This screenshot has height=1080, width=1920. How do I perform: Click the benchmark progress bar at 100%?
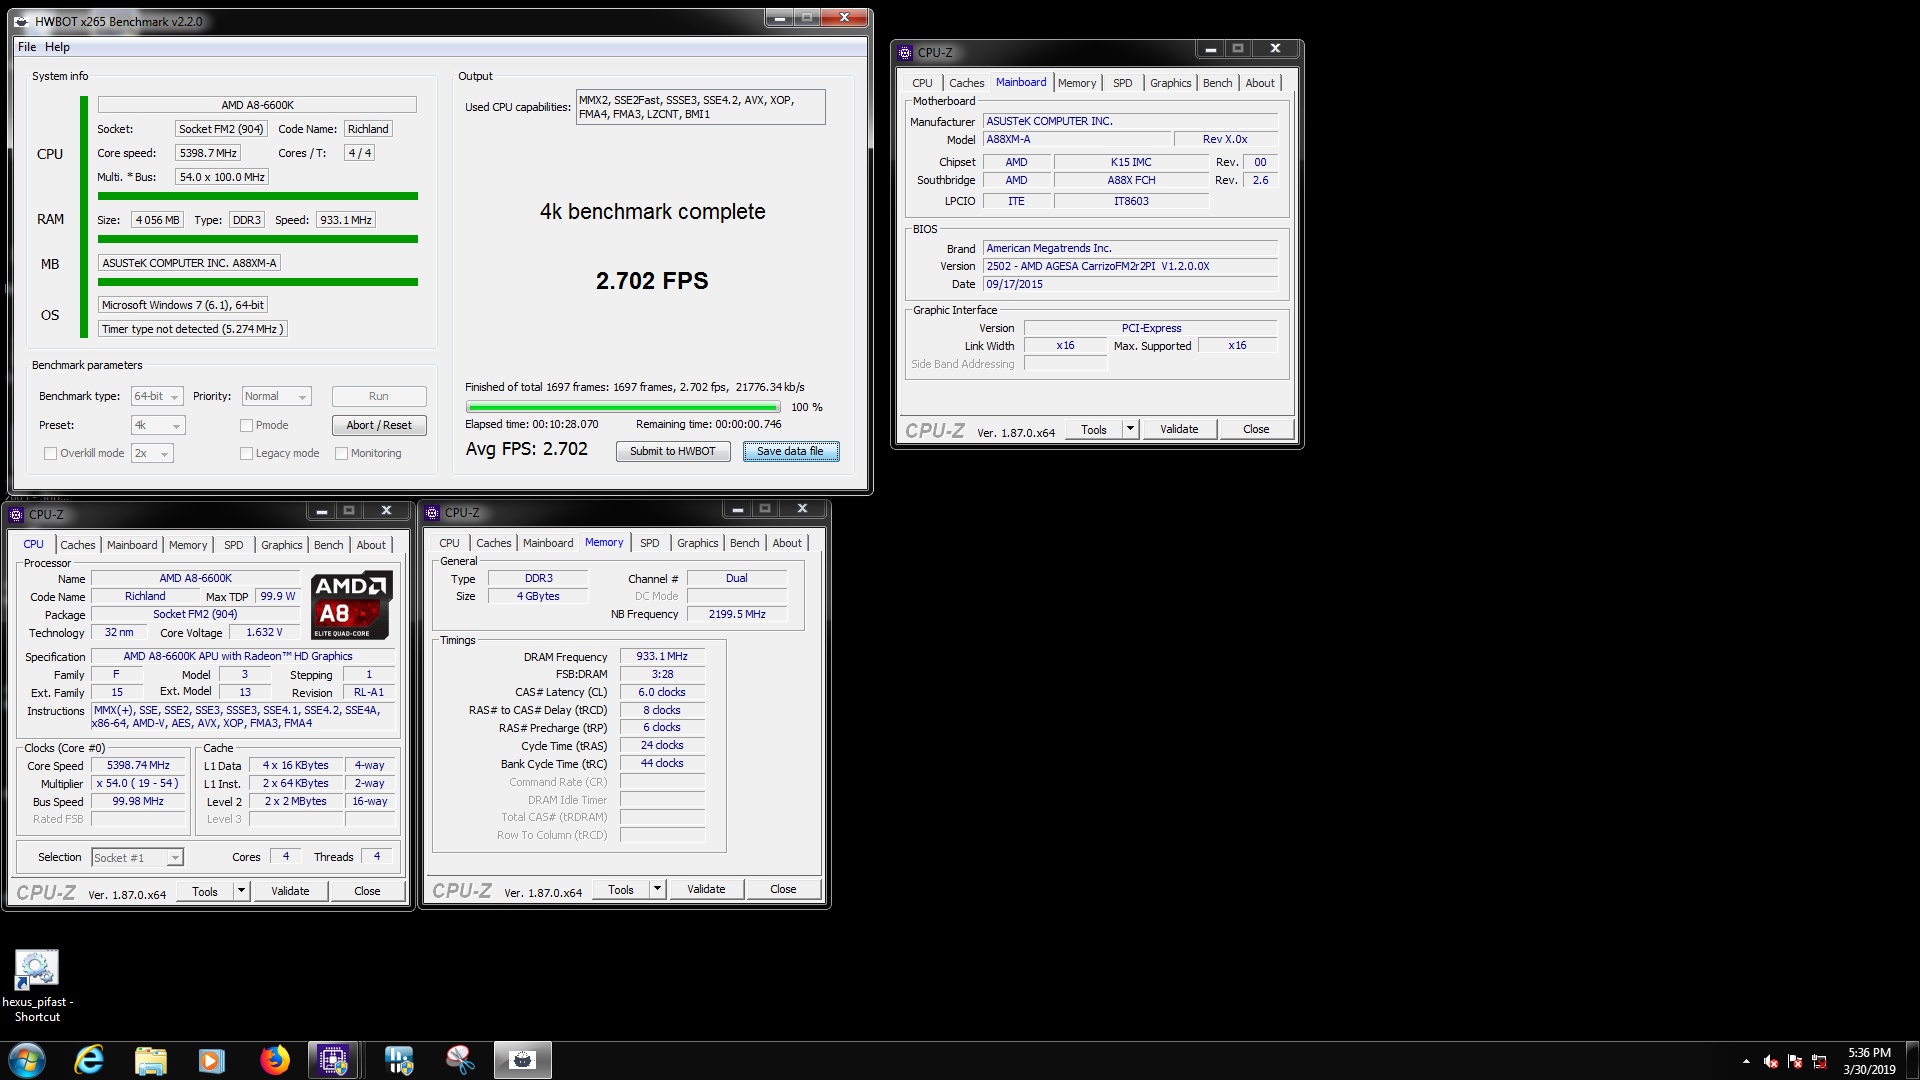[x=623, y=407]
